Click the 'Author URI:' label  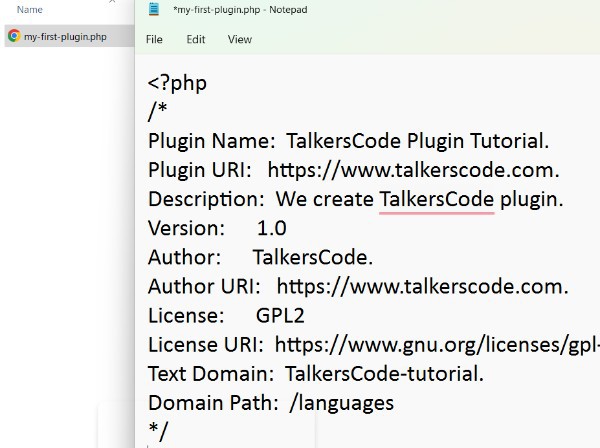click(204, 286)
